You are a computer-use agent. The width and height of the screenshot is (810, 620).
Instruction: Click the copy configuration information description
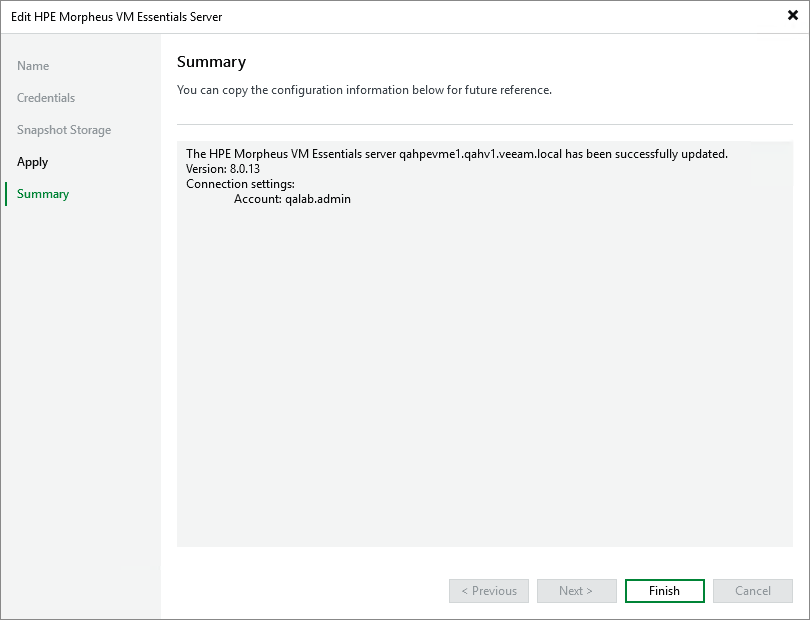click(x=364, y=90)
